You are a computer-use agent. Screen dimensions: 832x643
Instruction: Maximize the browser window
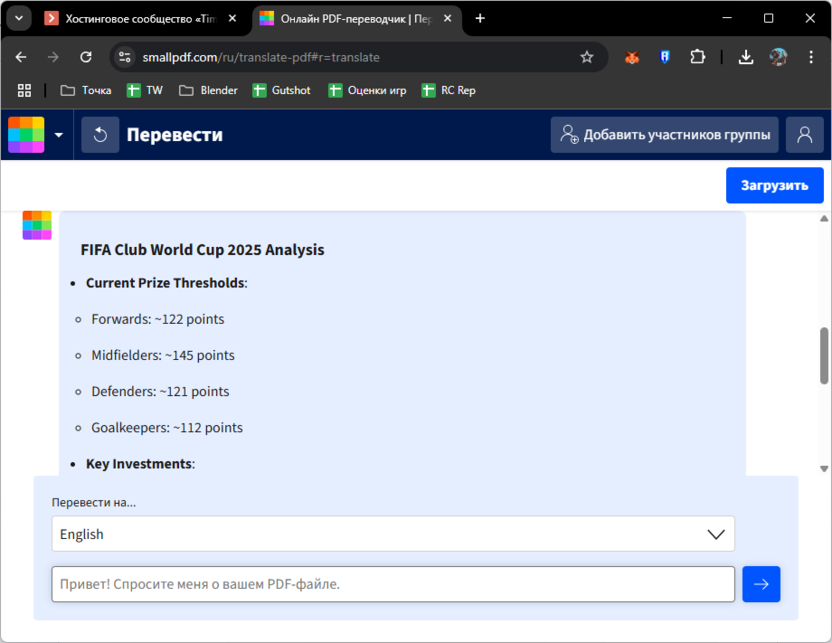[768, 18]
